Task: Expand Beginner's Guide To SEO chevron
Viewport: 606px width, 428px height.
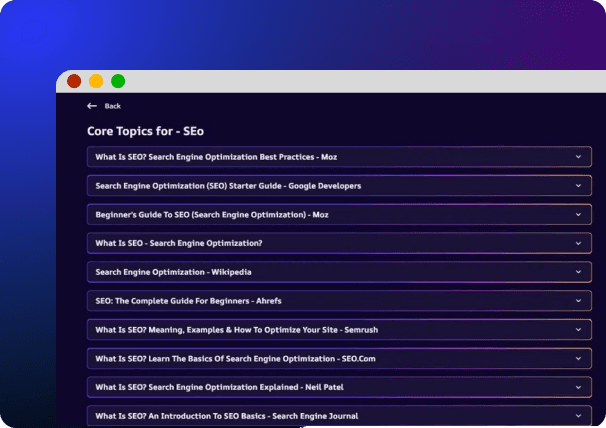Action: tap(578, 215)
